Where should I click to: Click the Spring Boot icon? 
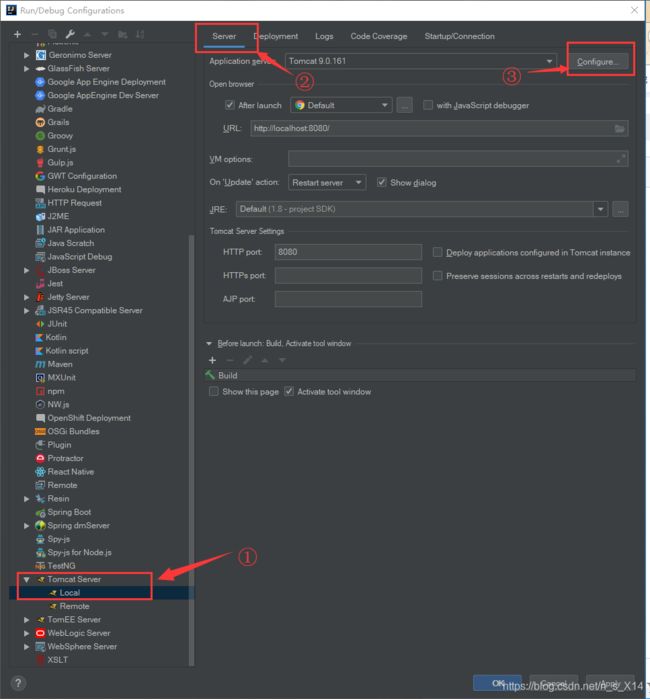point(40,512)
